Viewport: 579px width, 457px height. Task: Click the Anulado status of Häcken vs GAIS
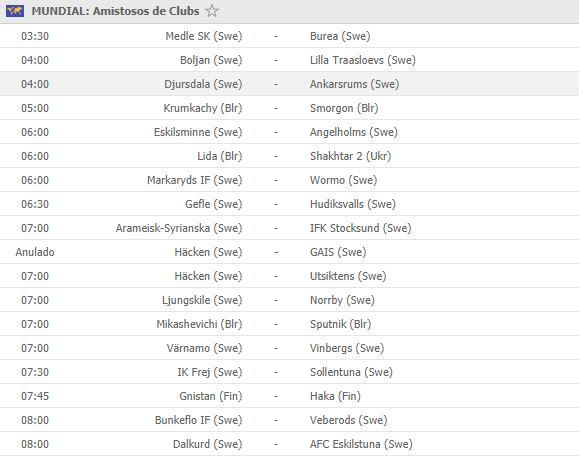(x=35, y=252)
